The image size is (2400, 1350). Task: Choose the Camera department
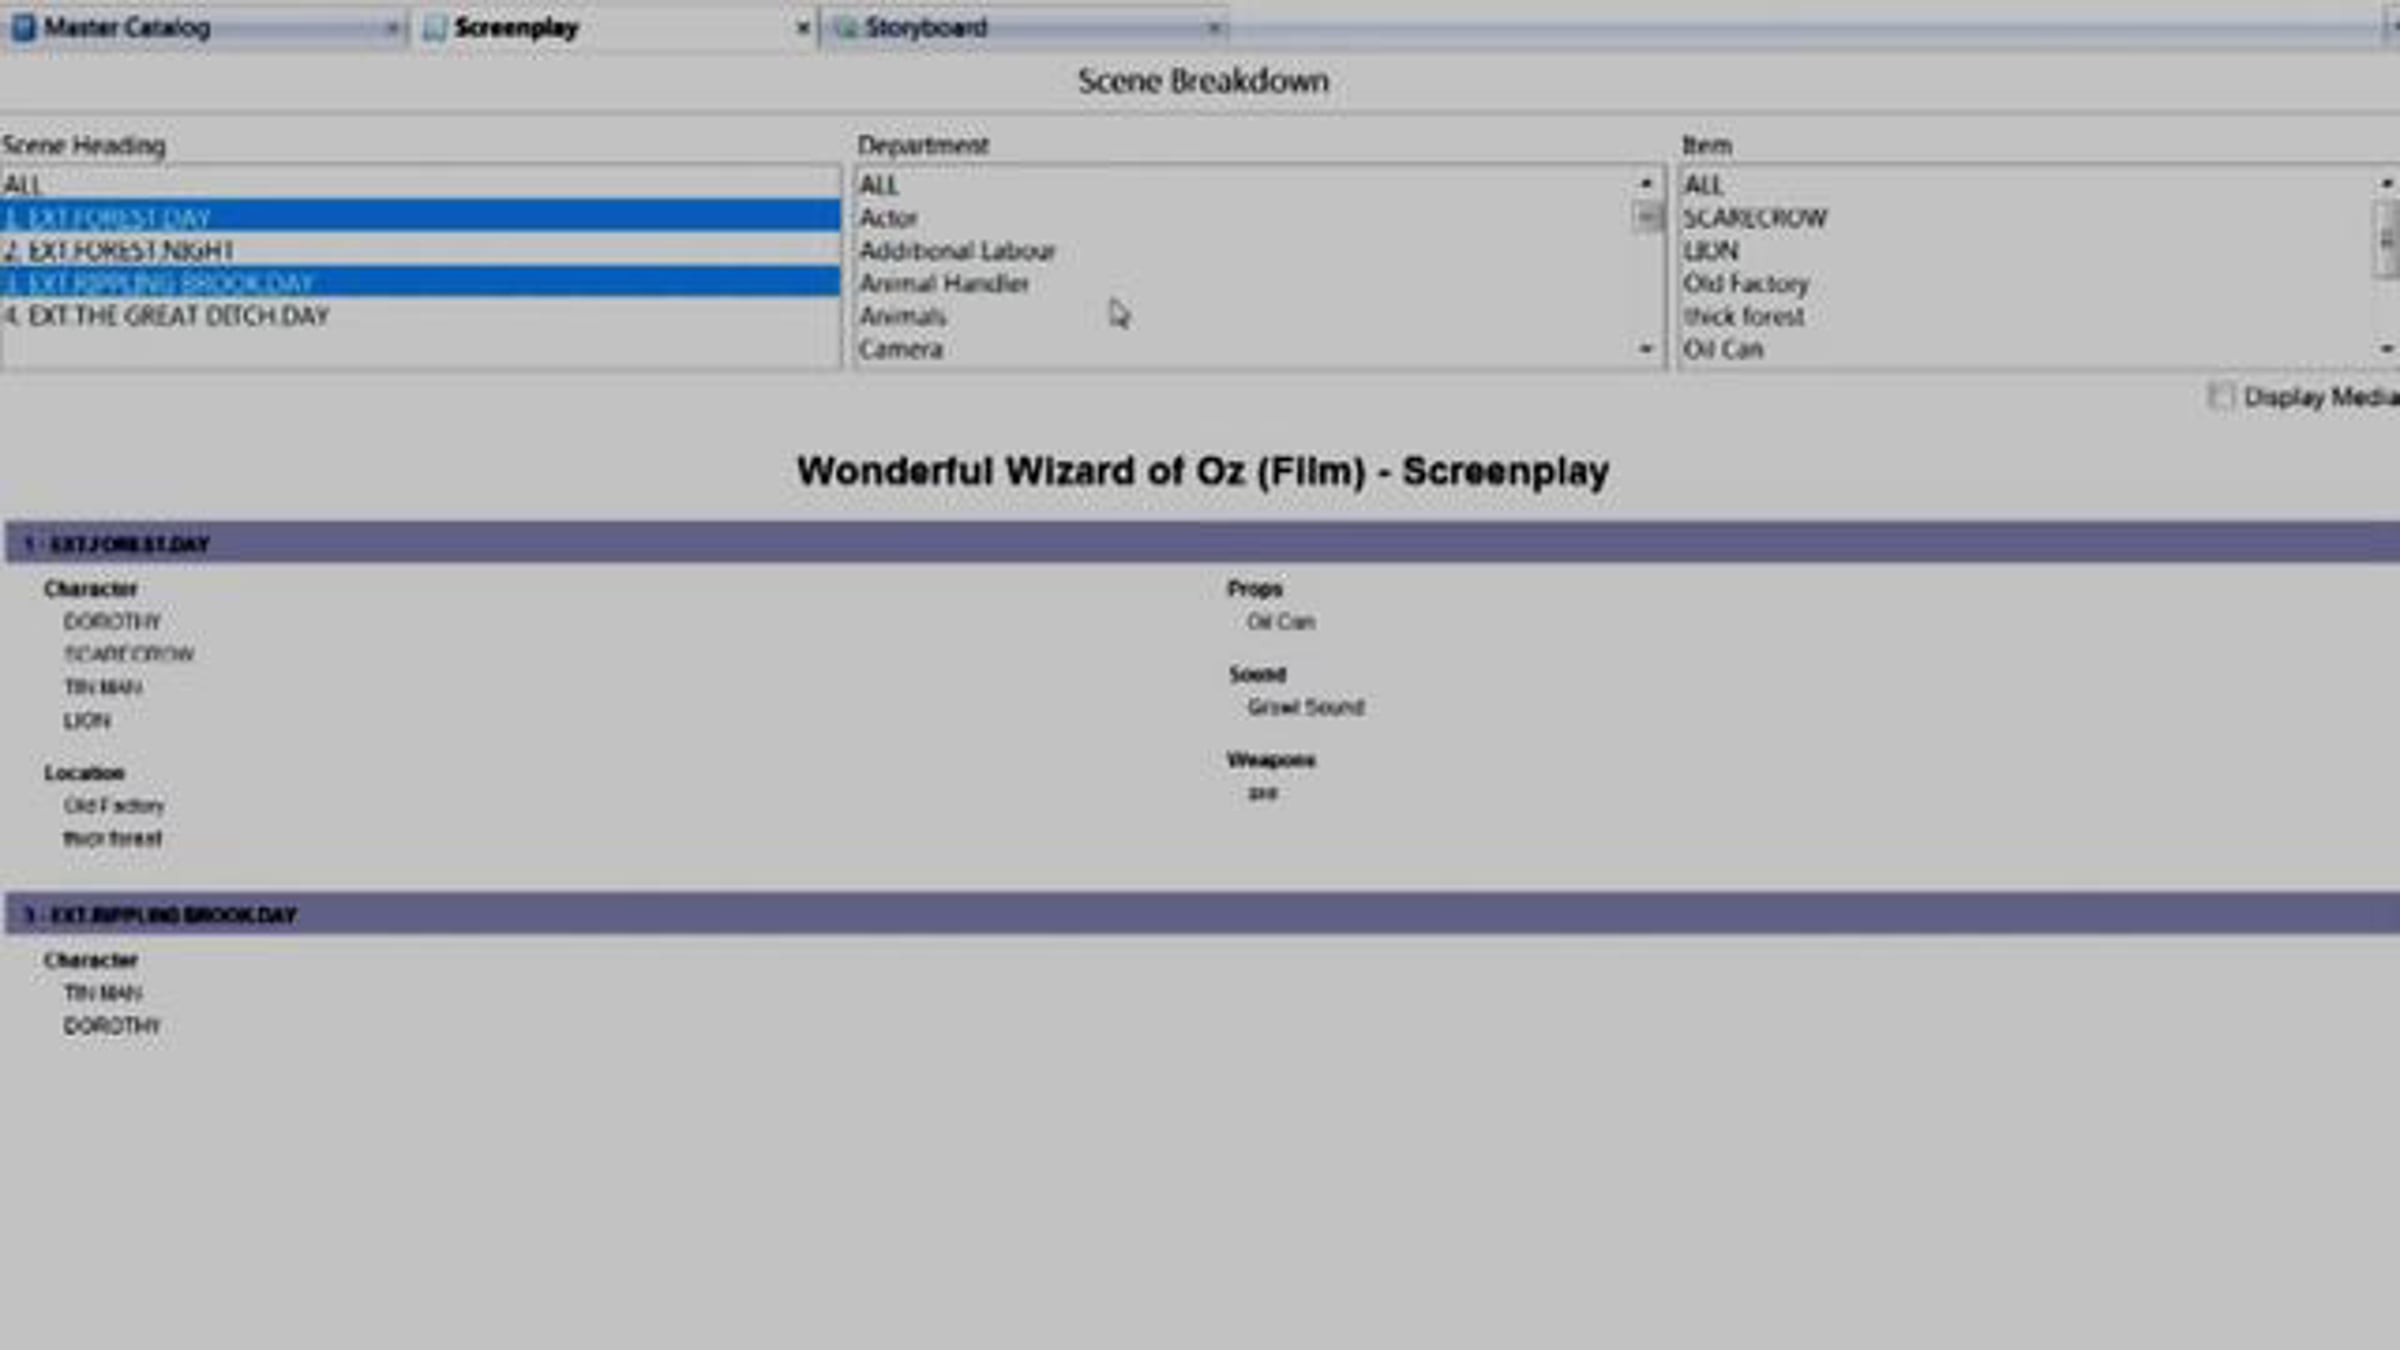[1244, 349]
